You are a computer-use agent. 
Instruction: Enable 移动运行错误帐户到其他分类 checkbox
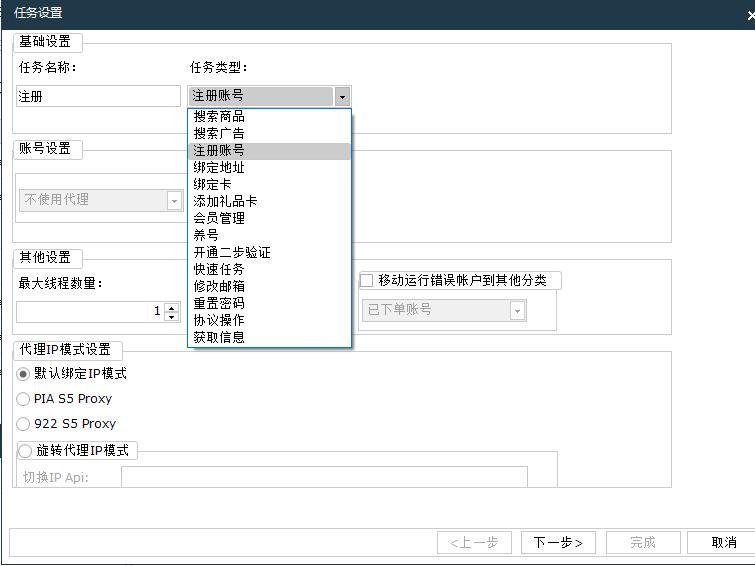(x=366, y=280)
